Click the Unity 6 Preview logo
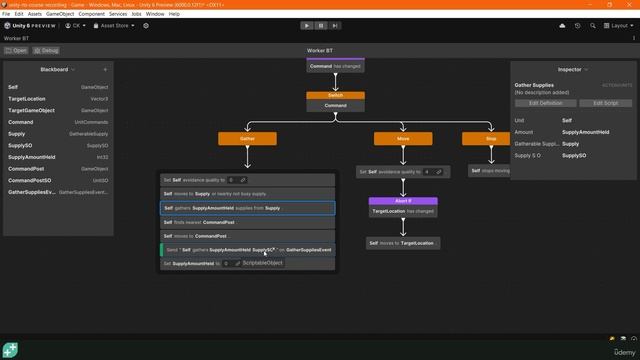 29,26
